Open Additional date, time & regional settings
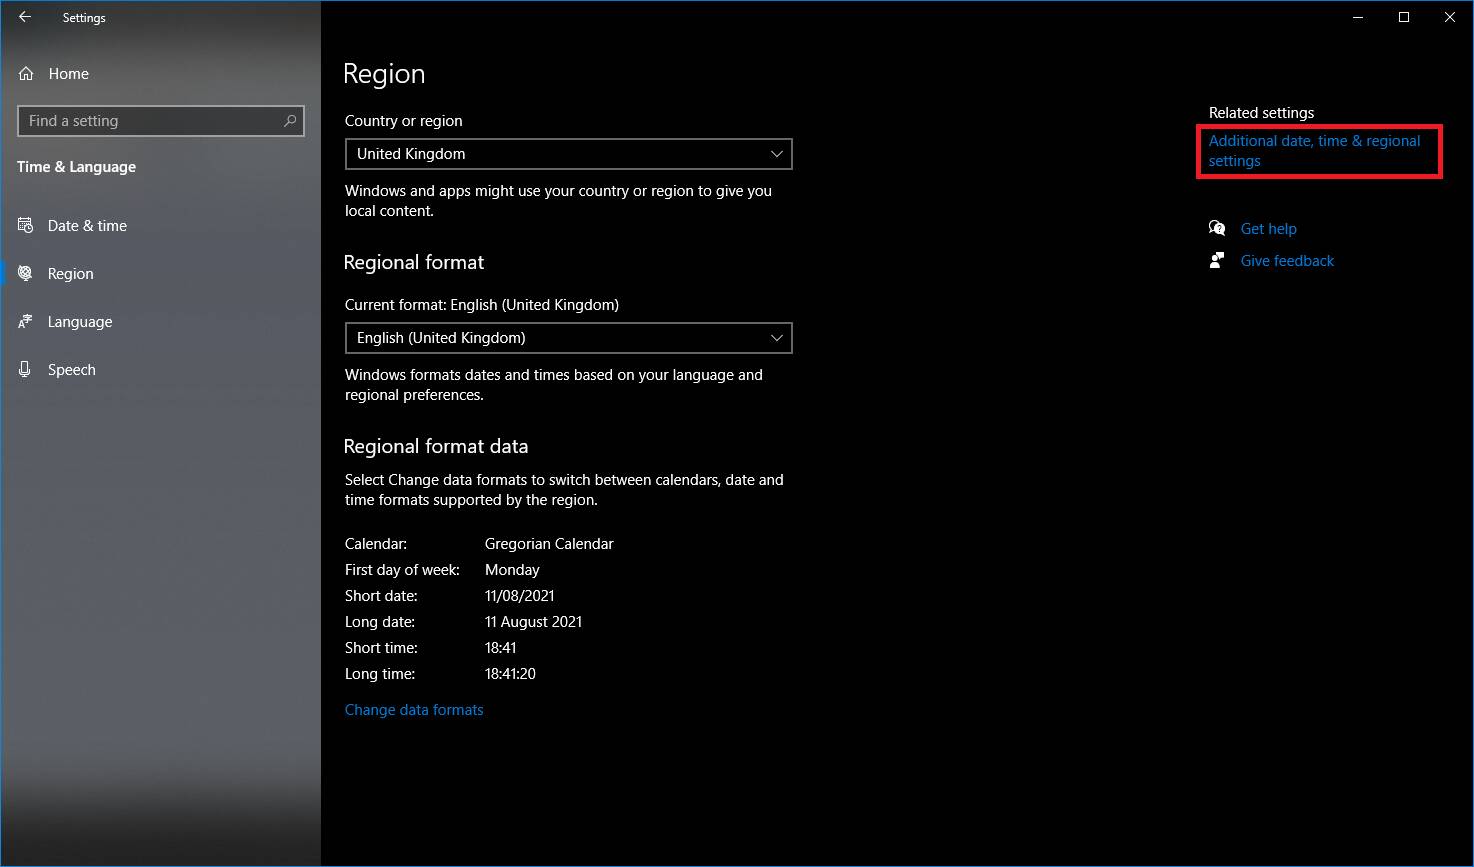The width and height of the screenshot is (1474, 867). coord(1314,151)
